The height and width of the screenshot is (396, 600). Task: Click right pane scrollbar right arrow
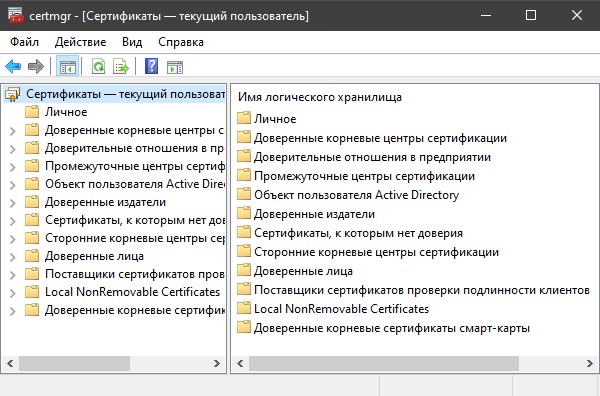point(590,363)
